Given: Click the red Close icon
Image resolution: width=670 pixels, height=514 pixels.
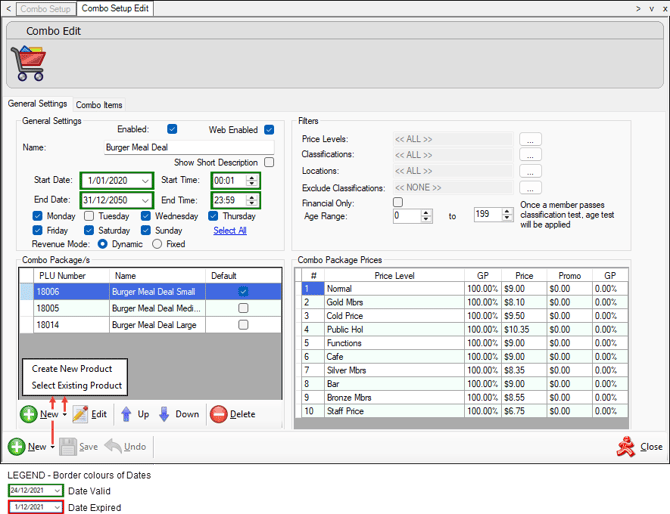Looking at the screenshot, I should (x=626, y=446).
